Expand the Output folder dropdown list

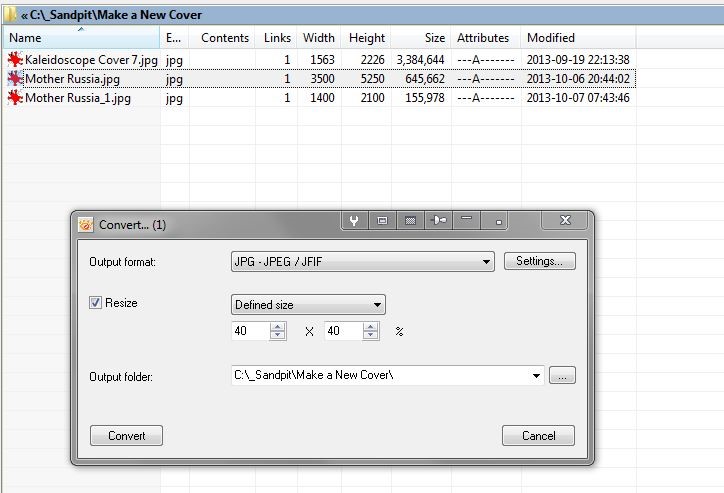[x=536, y=375]
